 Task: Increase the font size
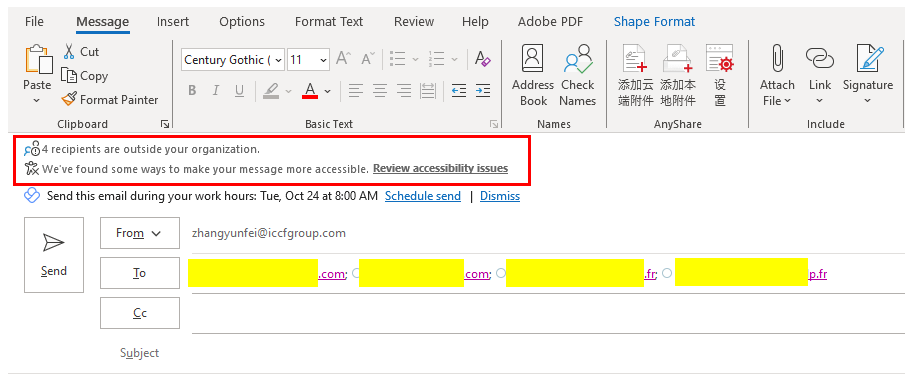[x=343, y=58]
